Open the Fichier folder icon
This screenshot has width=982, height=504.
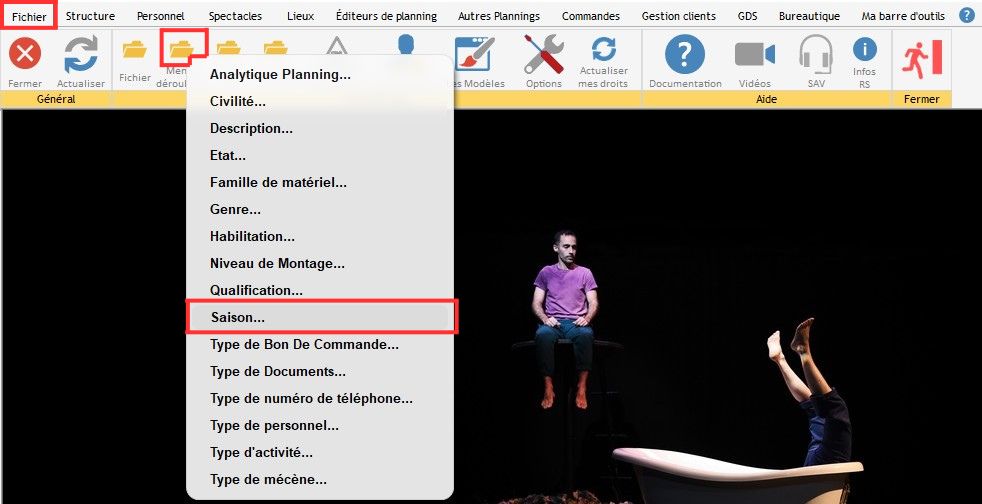point(134,51)
